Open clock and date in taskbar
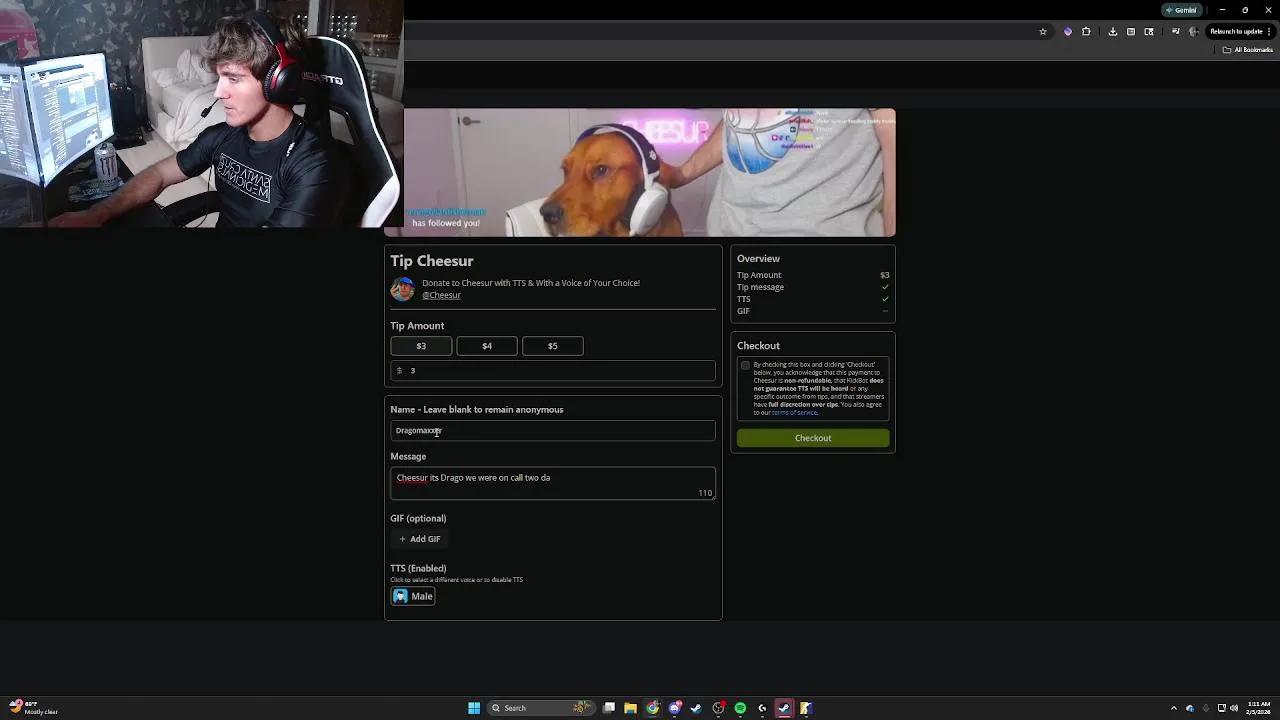 (1258, 708)
